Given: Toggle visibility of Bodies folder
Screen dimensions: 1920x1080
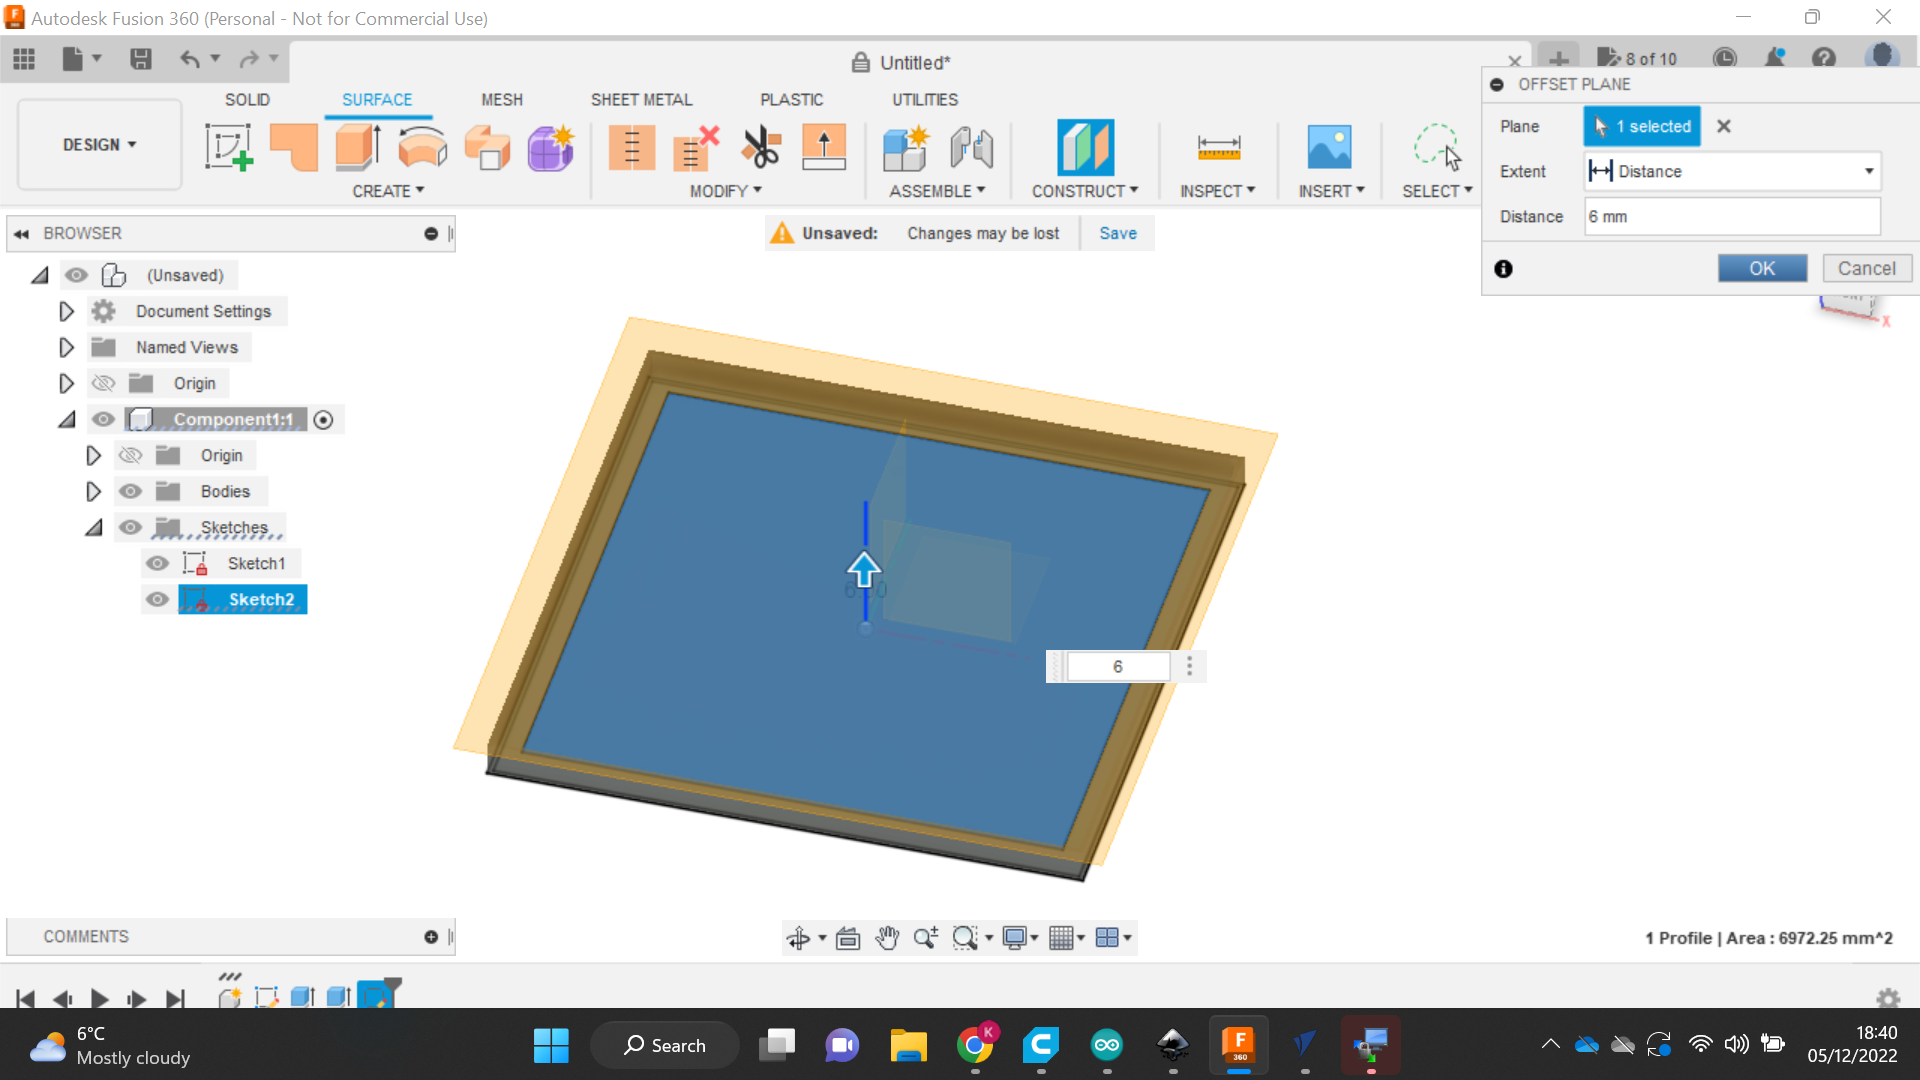Looking at the screenshot, I should pyautogui.click(x=131, y=491).
